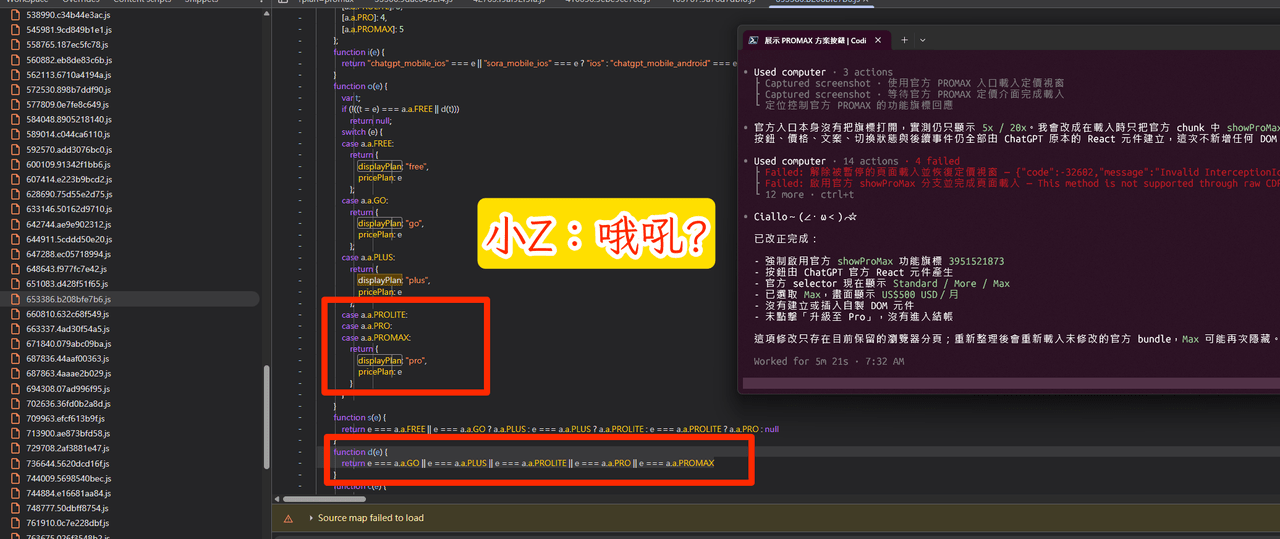Click the code editor horizontal scrollbar thumb
Image resolution: width=1280 pixels, height=539 pixels.
click(x=311, y=499)
